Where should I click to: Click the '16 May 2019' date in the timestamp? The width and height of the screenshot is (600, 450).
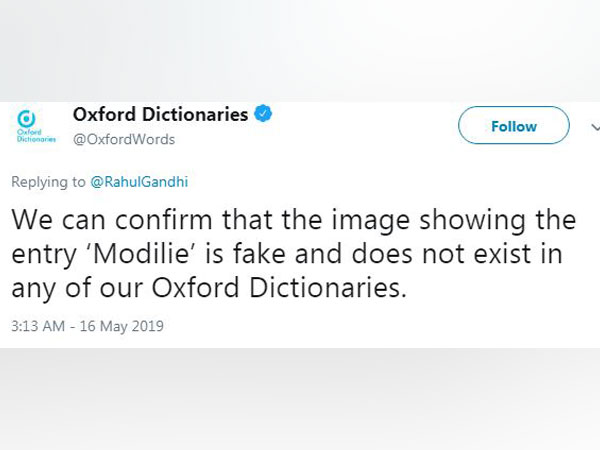click(122, 326)
